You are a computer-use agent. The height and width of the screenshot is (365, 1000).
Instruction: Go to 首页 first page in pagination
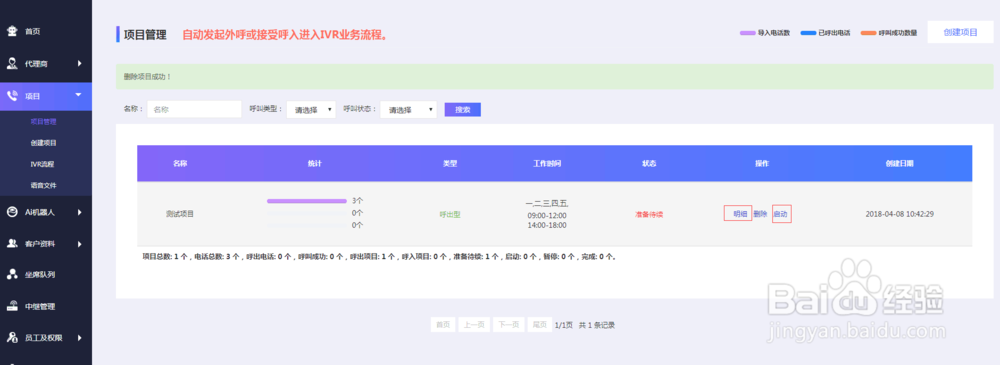[443, 324]
